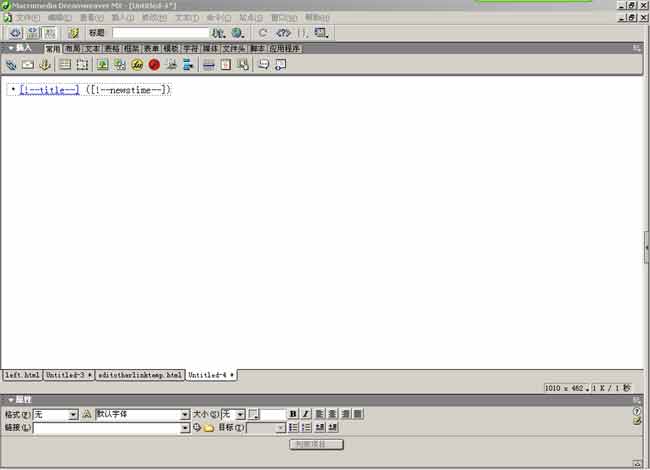Collapse the 属性 properties panel
Image resolution: width=650 pixels, height=470 pixels.
(x=11, y=400)
